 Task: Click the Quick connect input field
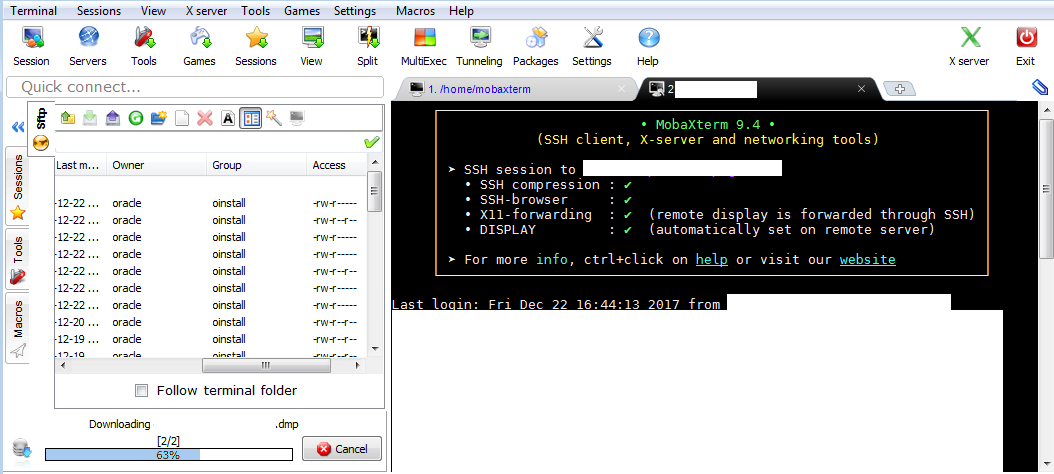point(195,87)
